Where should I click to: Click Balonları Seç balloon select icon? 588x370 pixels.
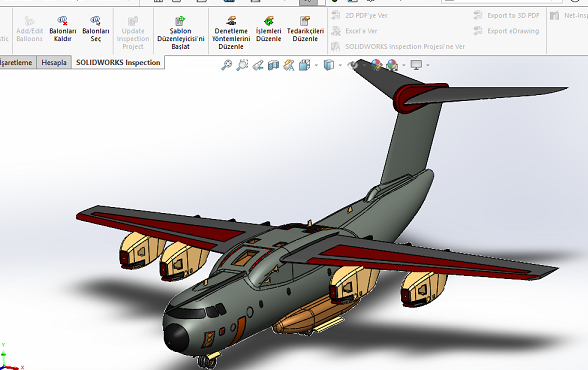coord(95,21)
